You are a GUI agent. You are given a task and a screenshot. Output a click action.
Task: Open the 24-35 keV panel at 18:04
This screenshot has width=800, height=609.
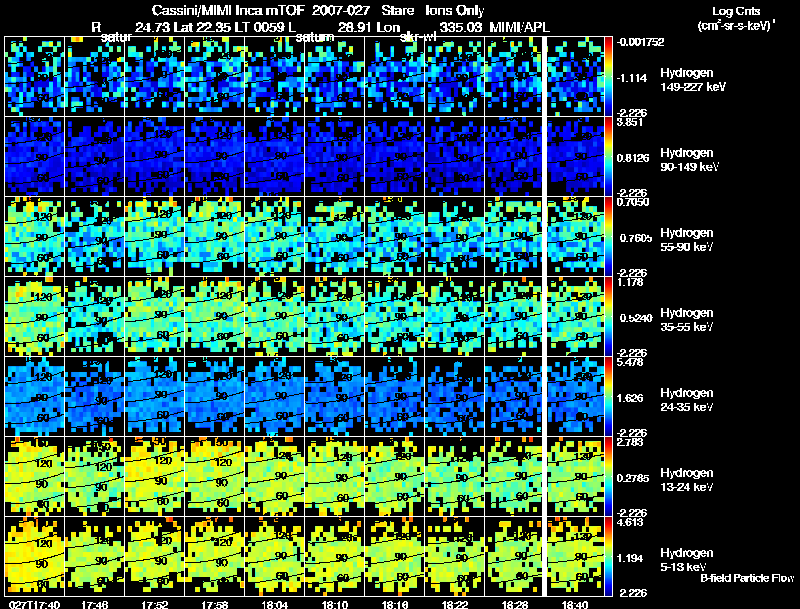pyautogui.click(x=275, y=397)
